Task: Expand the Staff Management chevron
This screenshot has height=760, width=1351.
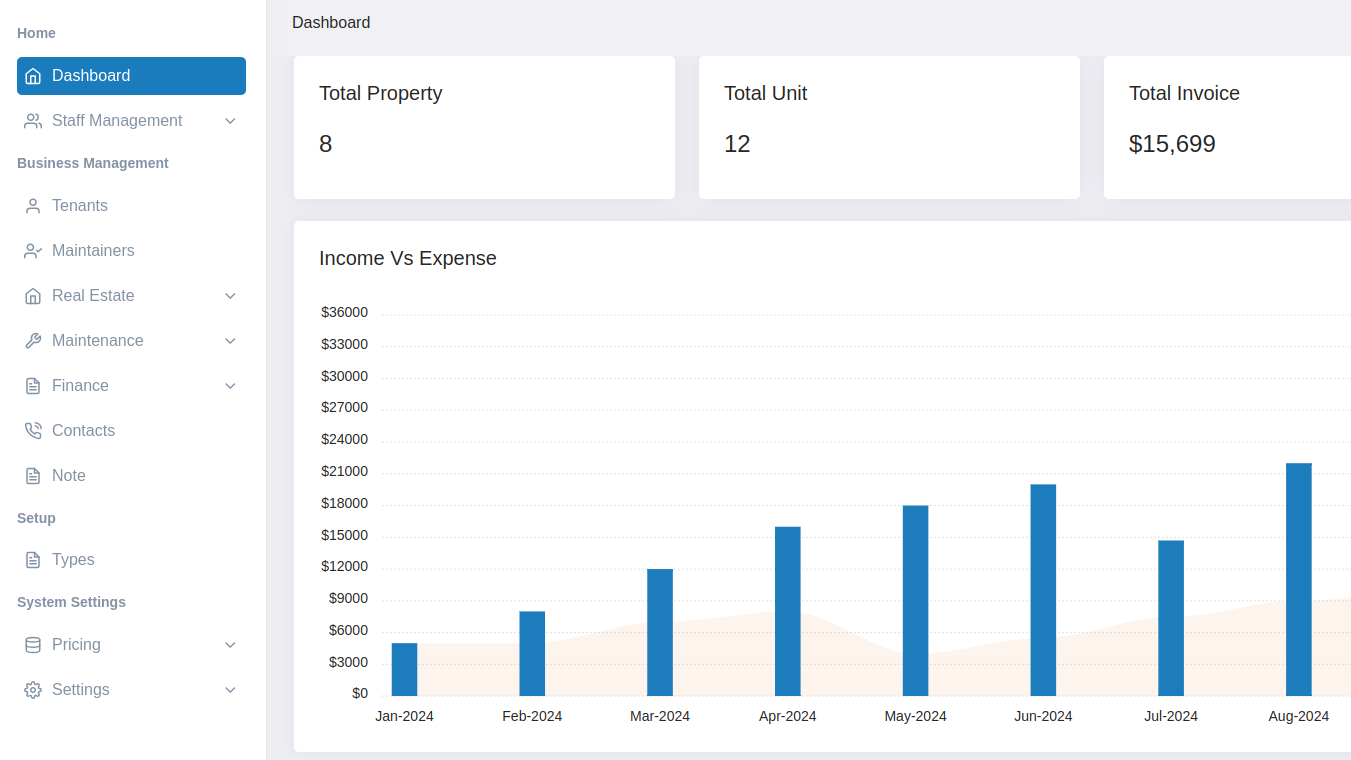Action: pyautogui.click(x=230, y=121)
